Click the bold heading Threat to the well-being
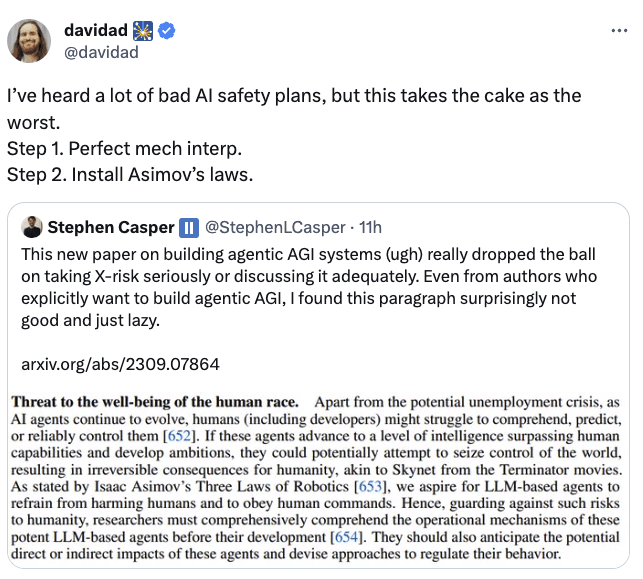 click(155, 402)
